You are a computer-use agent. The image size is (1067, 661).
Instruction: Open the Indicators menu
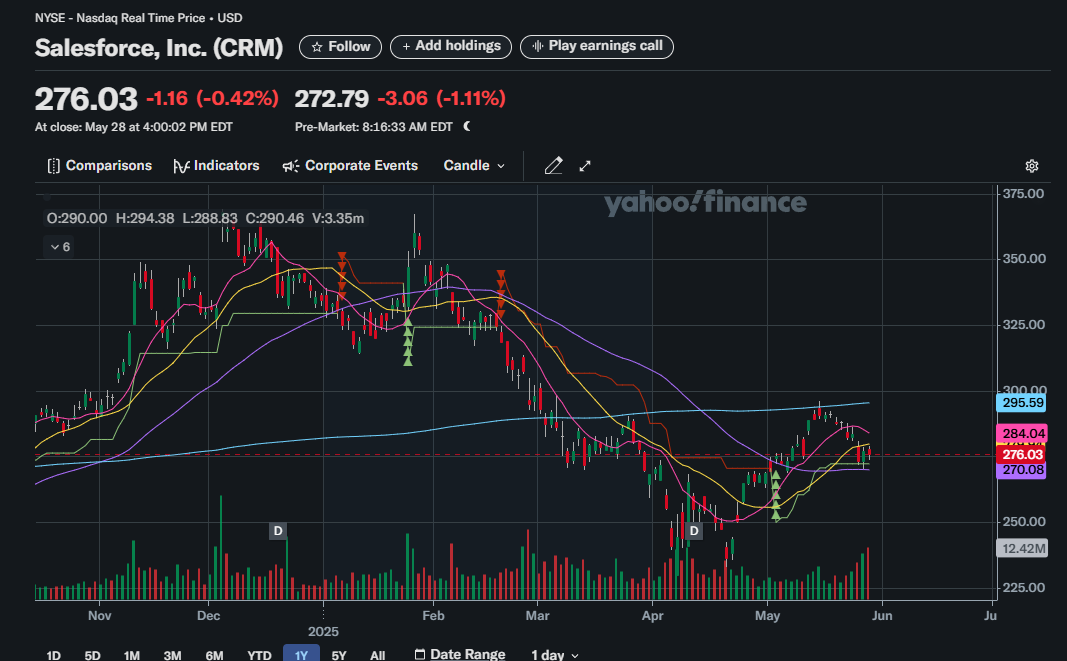tap(216, 166)
